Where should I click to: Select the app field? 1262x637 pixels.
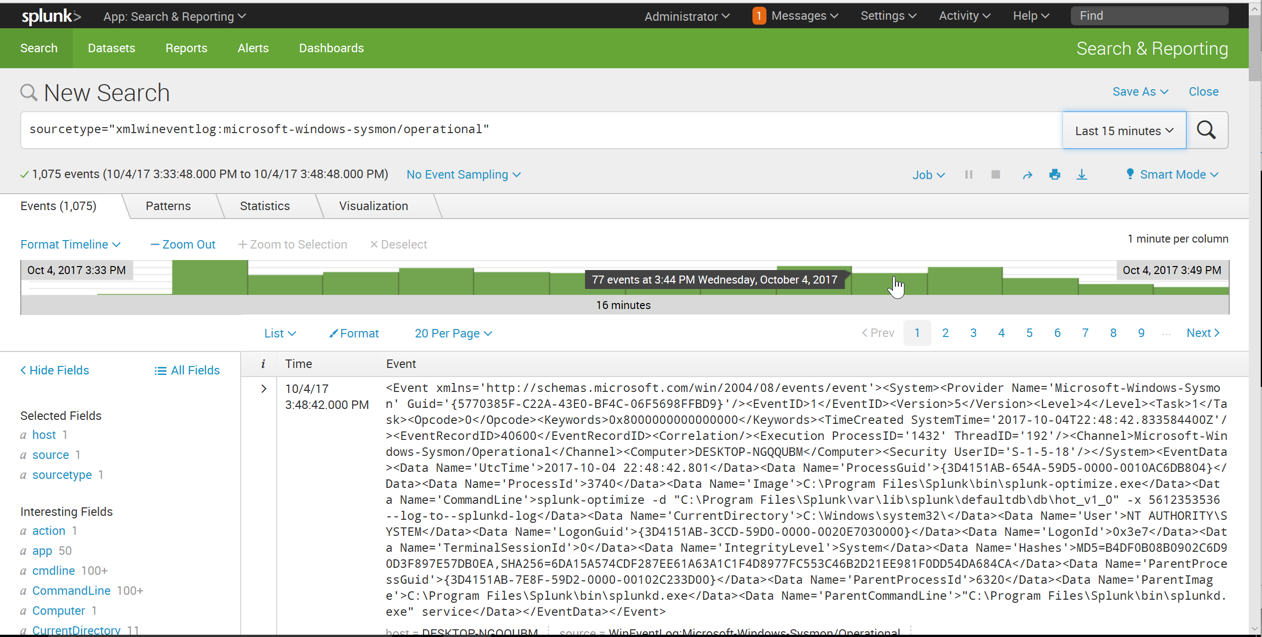(x=42, y=551)
